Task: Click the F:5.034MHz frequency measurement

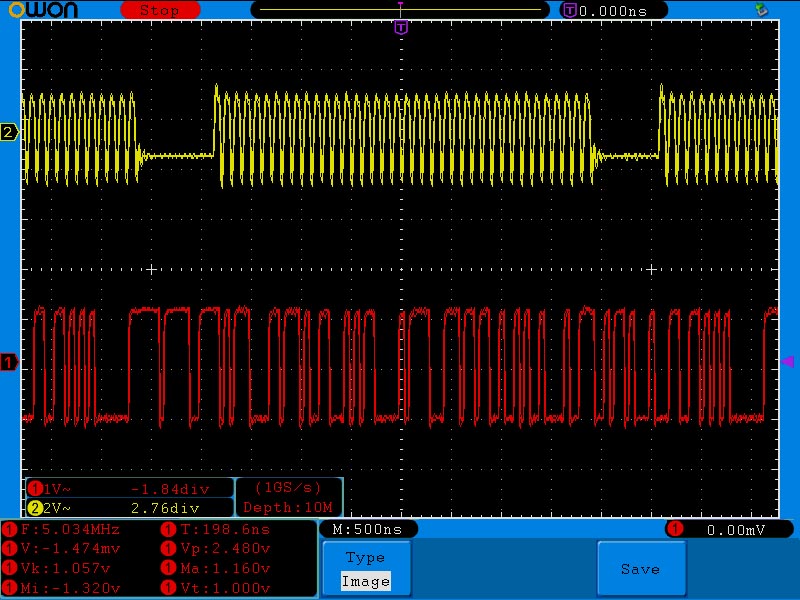Action: [70, 529]
